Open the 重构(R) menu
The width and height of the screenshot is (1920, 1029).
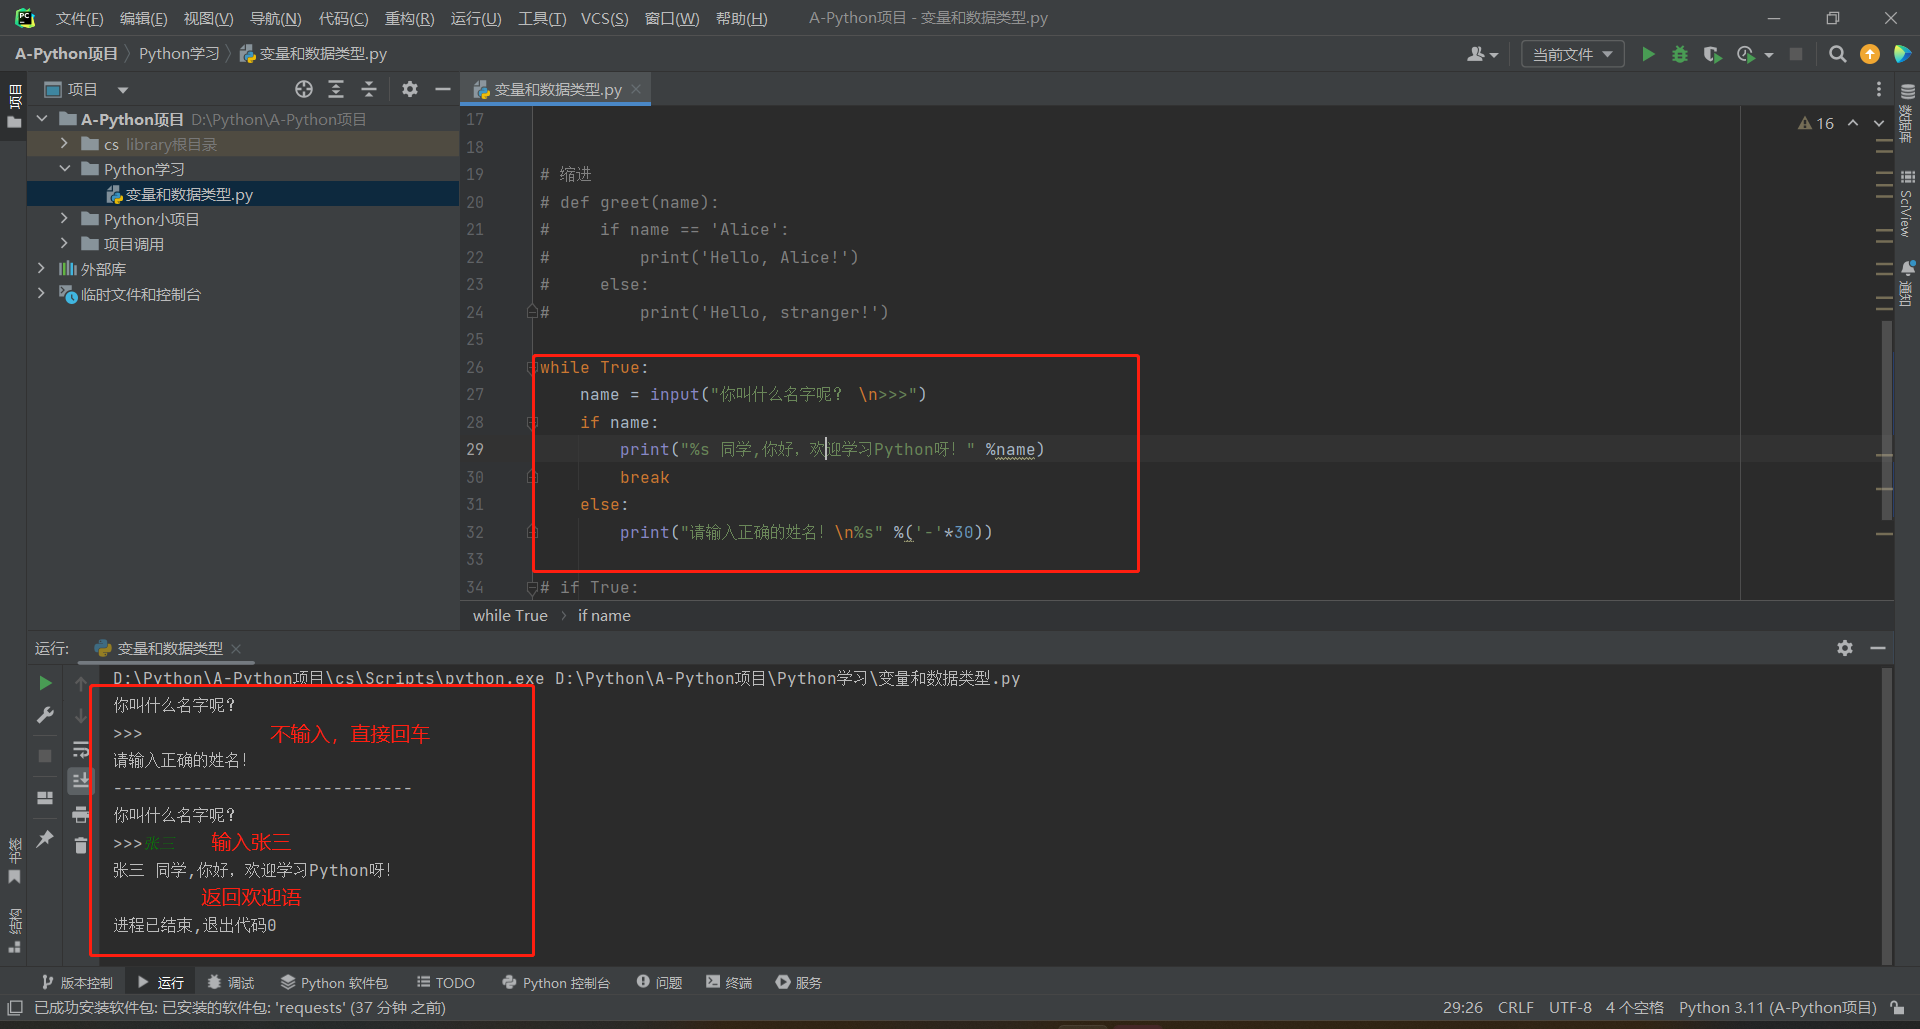point(409,18)
